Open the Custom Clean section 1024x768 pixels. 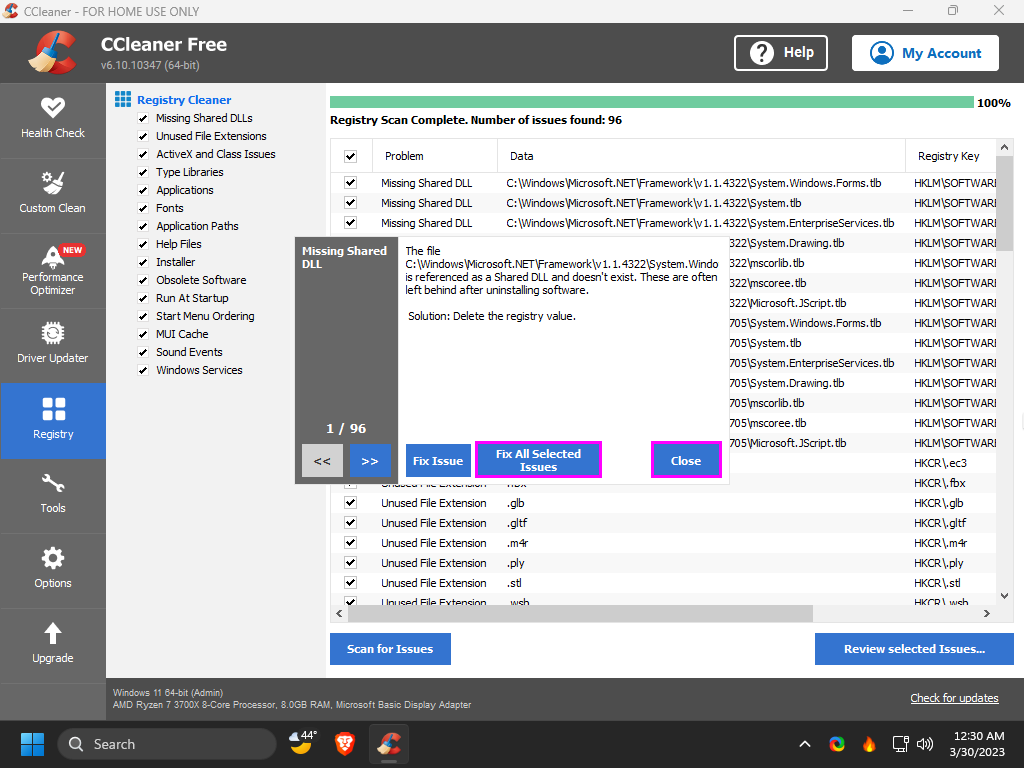(x=53, y=195)
